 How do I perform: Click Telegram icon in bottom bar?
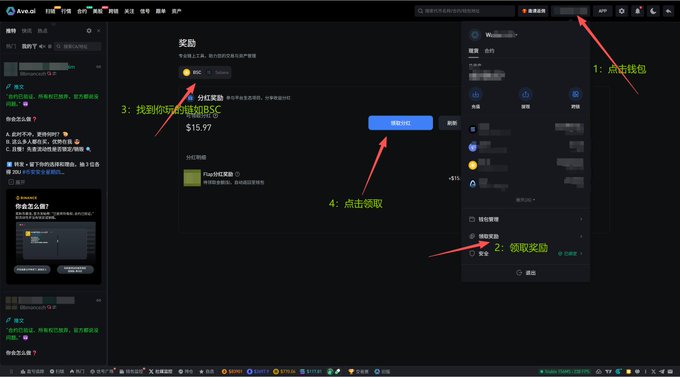(x=662, y=372)
